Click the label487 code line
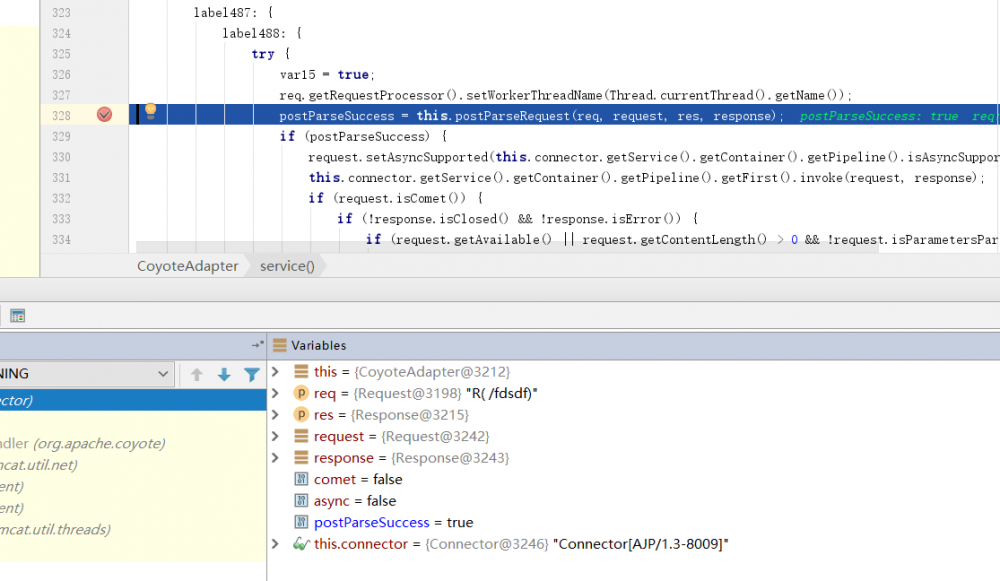1000x581 pixels. tap(234, 13)
